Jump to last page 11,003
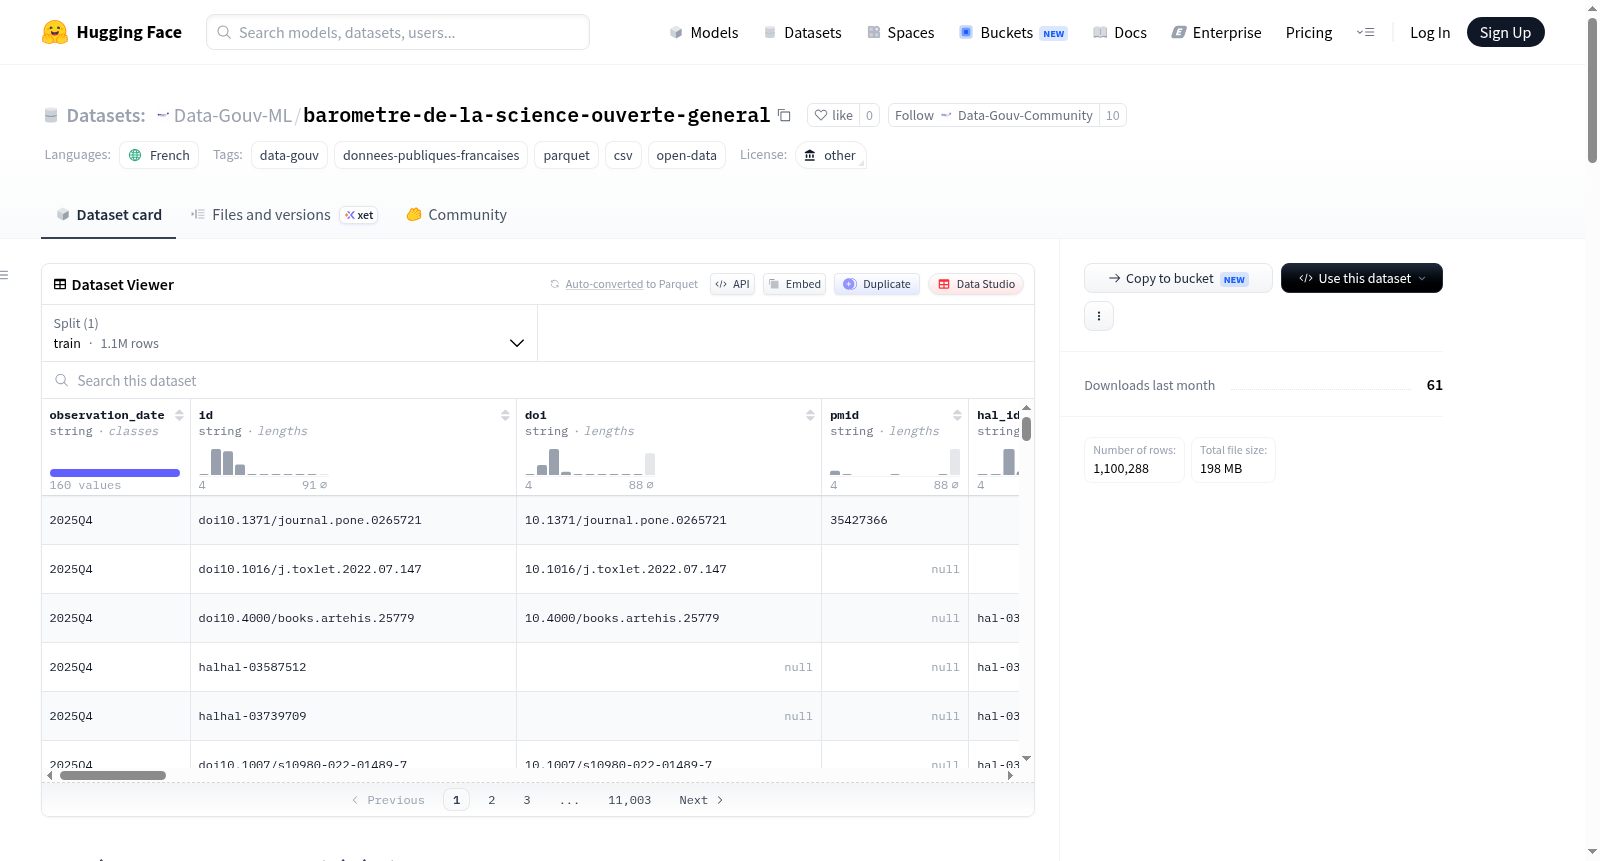 [x=629, y=800]
